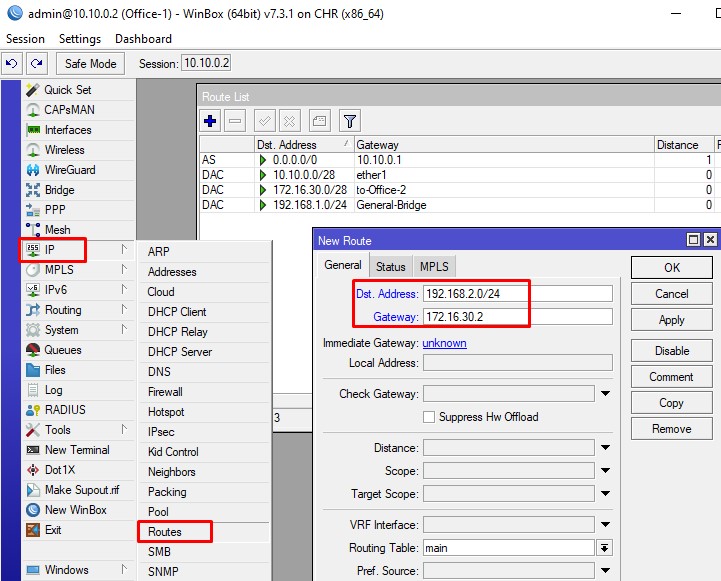Click OK in New Route dialog
This screenshot has height=581, width=721.
[672, 268]
